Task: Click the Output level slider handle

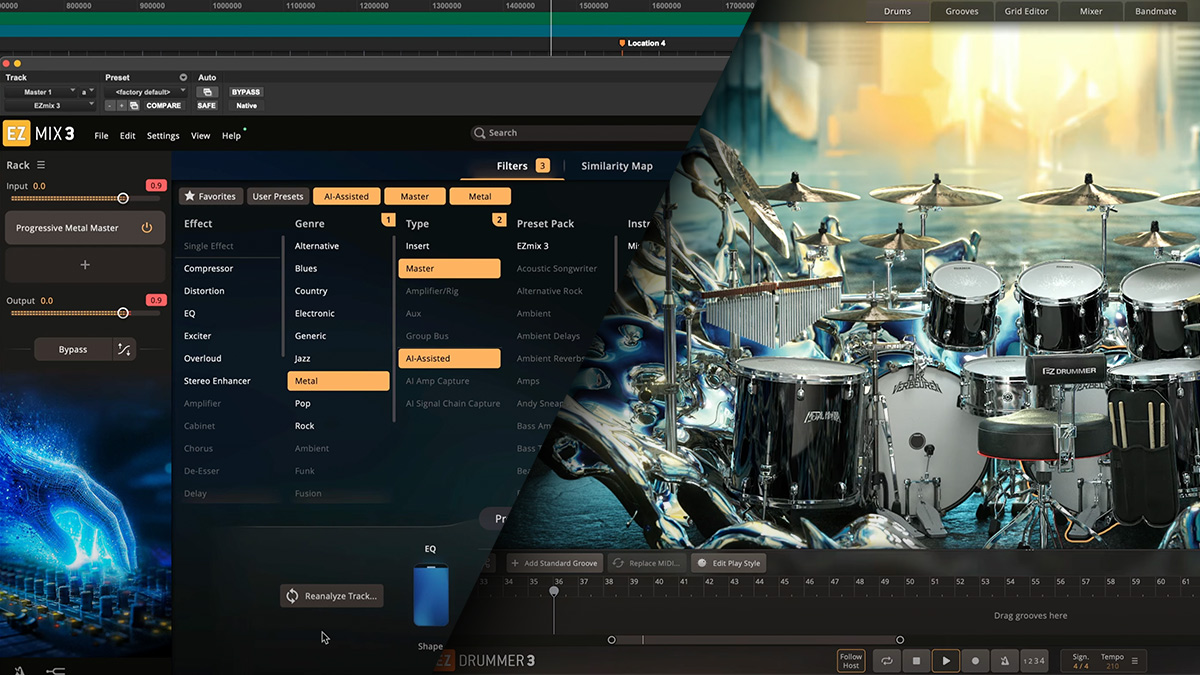Action: pos(123,312)
